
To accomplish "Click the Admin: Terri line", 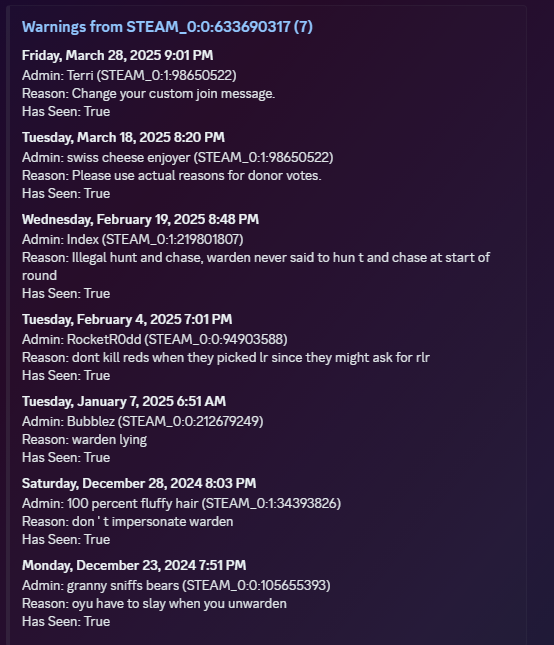I will [x=129, y=75].
